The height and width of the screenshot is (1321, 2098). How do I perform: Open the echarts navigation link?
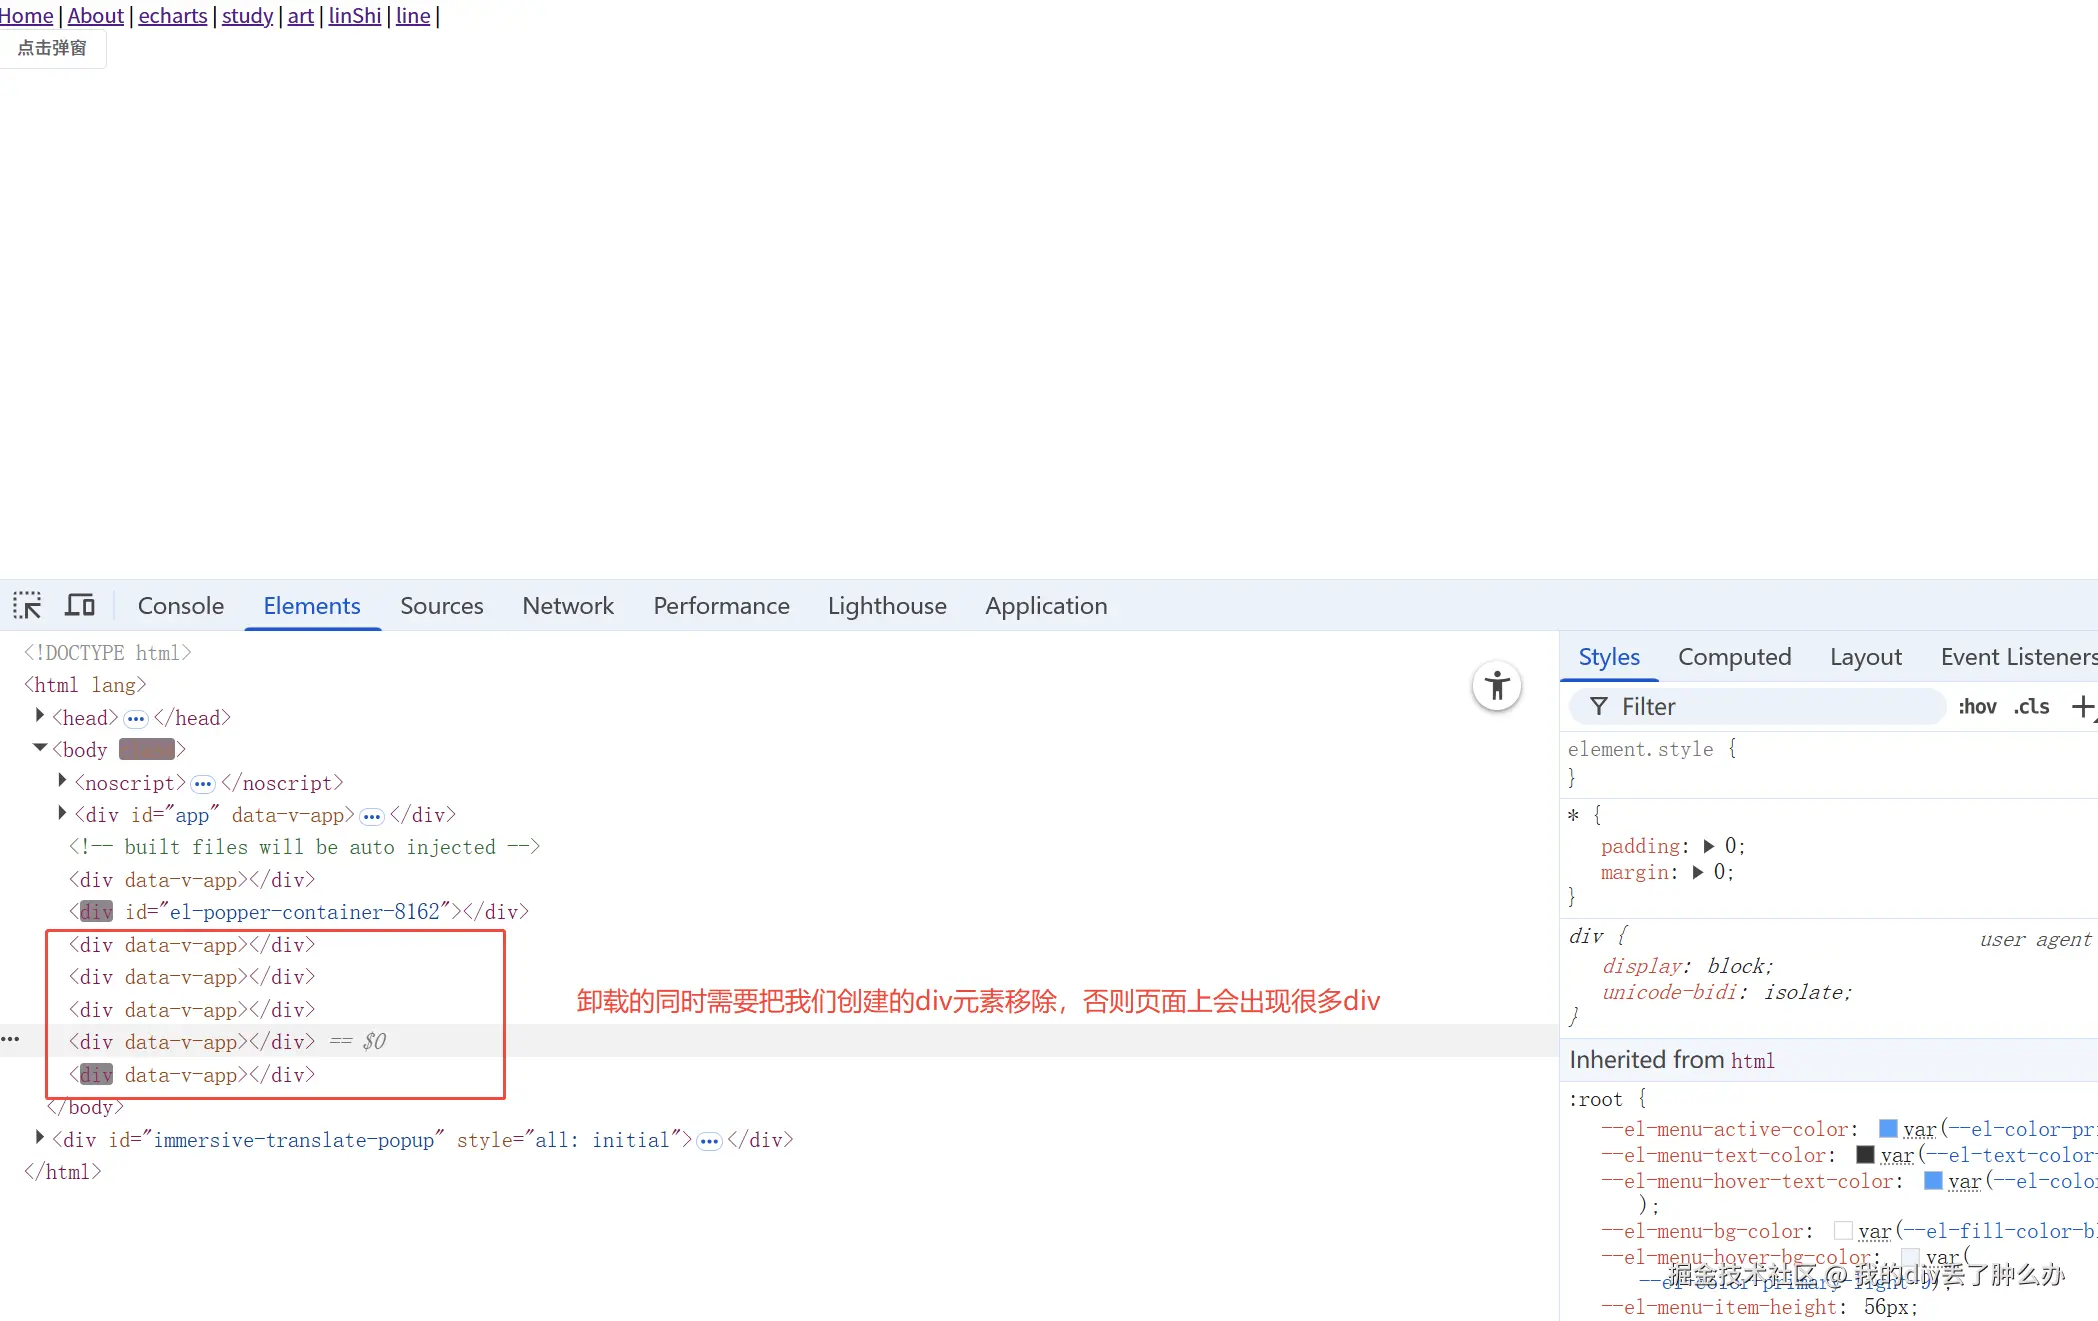172,16
